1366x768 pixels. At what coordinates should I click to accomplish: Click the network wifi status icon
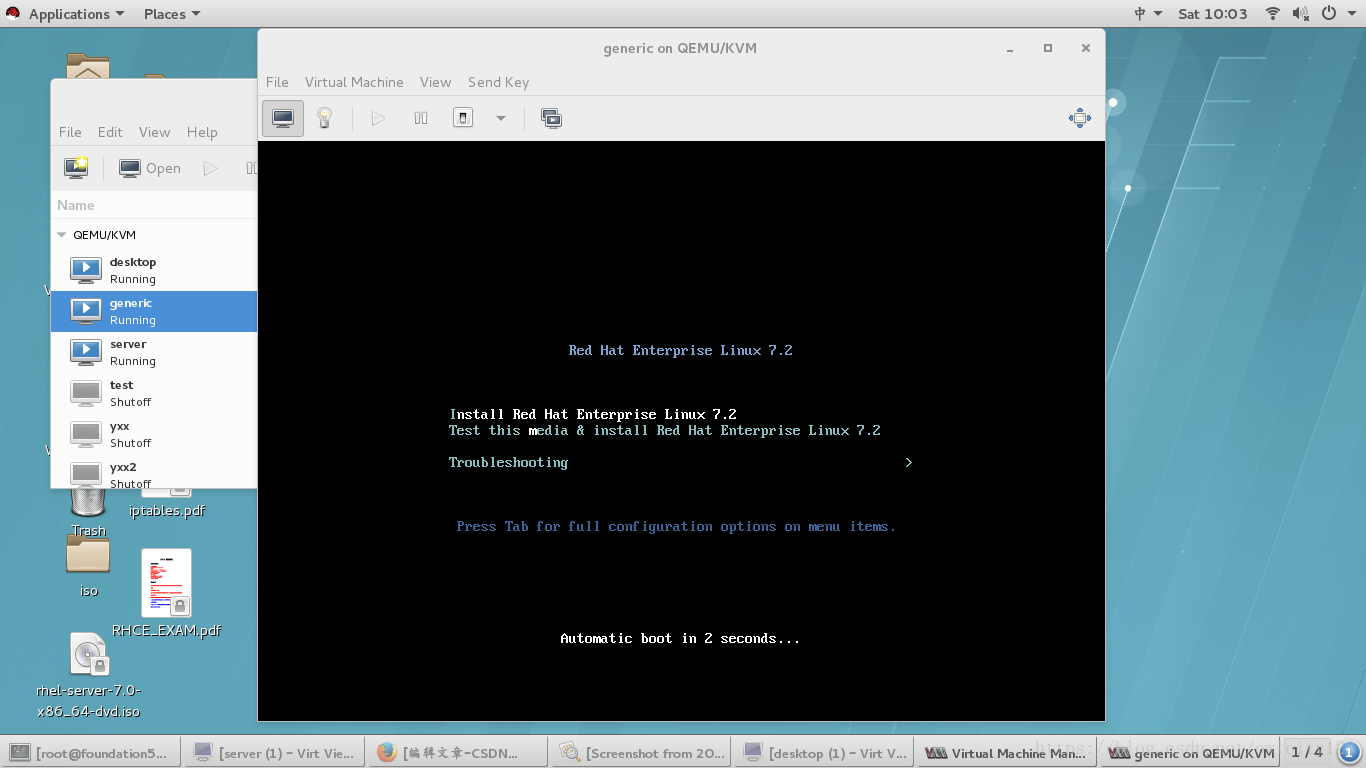click(x=1273, y=14)
